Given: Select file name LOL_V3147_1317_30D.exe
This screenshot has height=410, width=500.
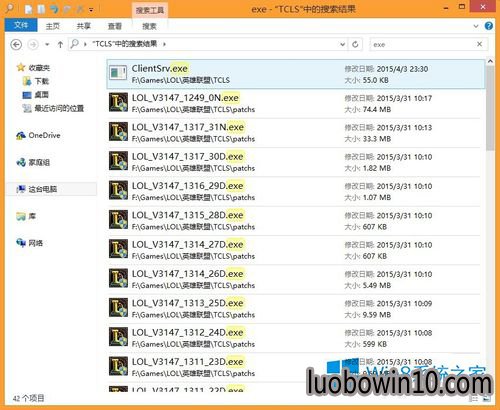Looking at the screenshot, I should click(188, 156).
